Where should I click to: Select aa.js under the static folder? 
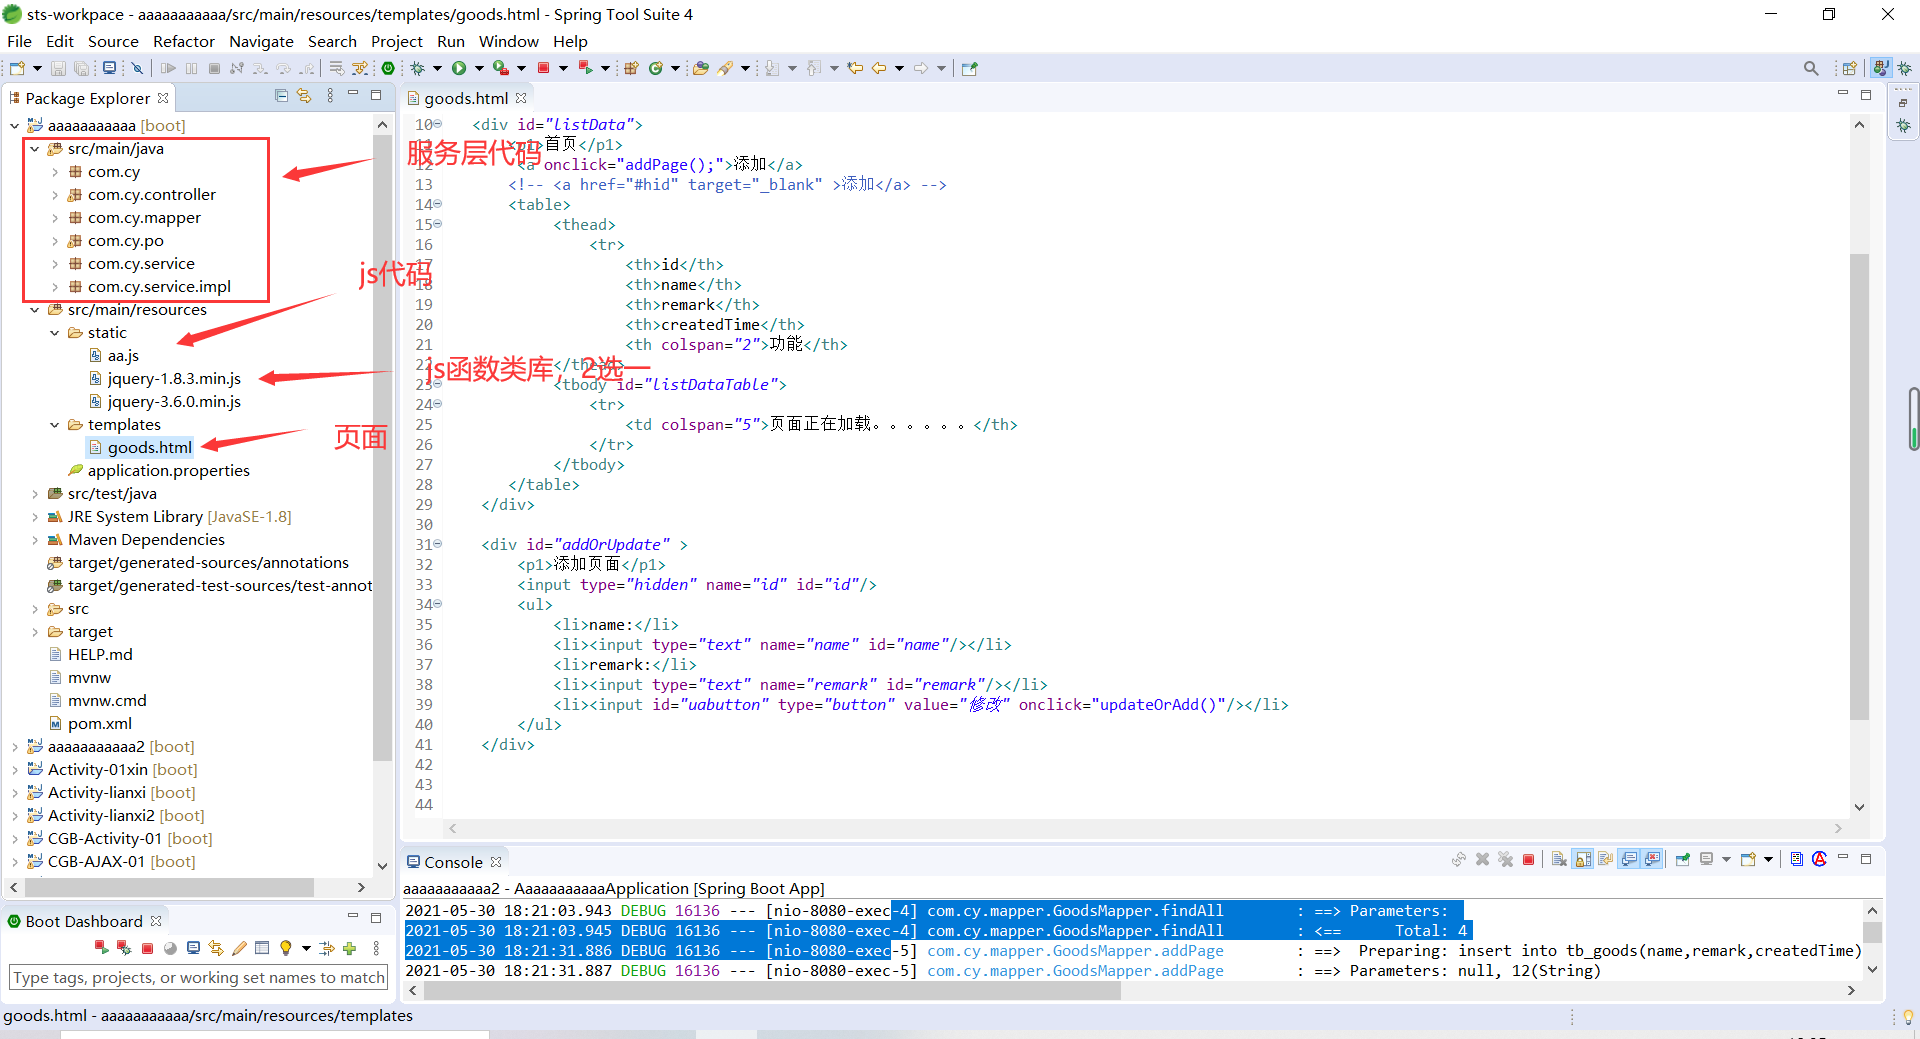(123, 356)
